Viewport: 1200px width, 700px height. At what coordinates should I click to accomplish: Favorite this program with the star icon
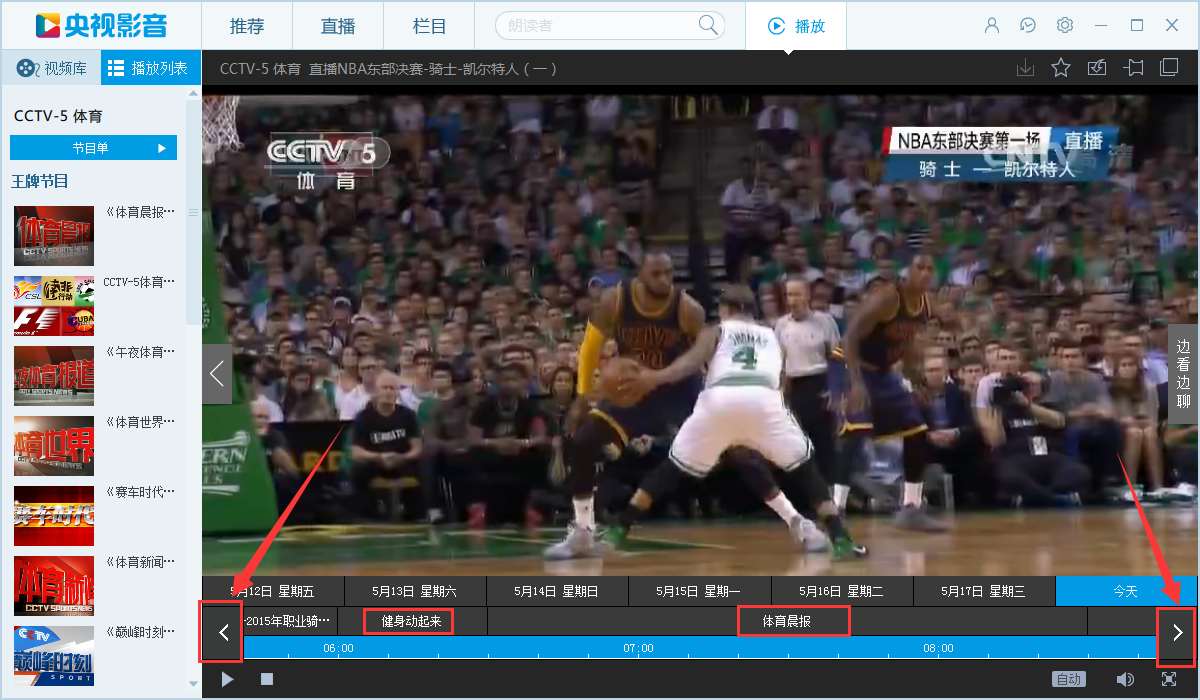click(x=1061, y=68)
